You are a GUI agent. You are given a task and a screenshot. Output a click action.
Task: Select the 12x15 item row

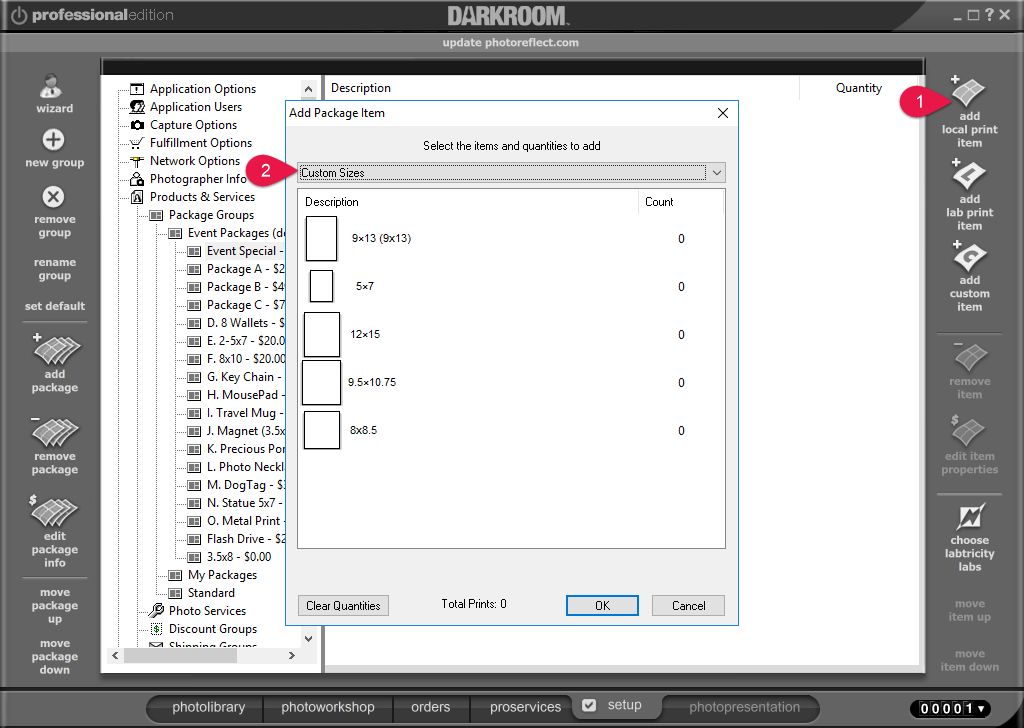click(x=511, y=334)
